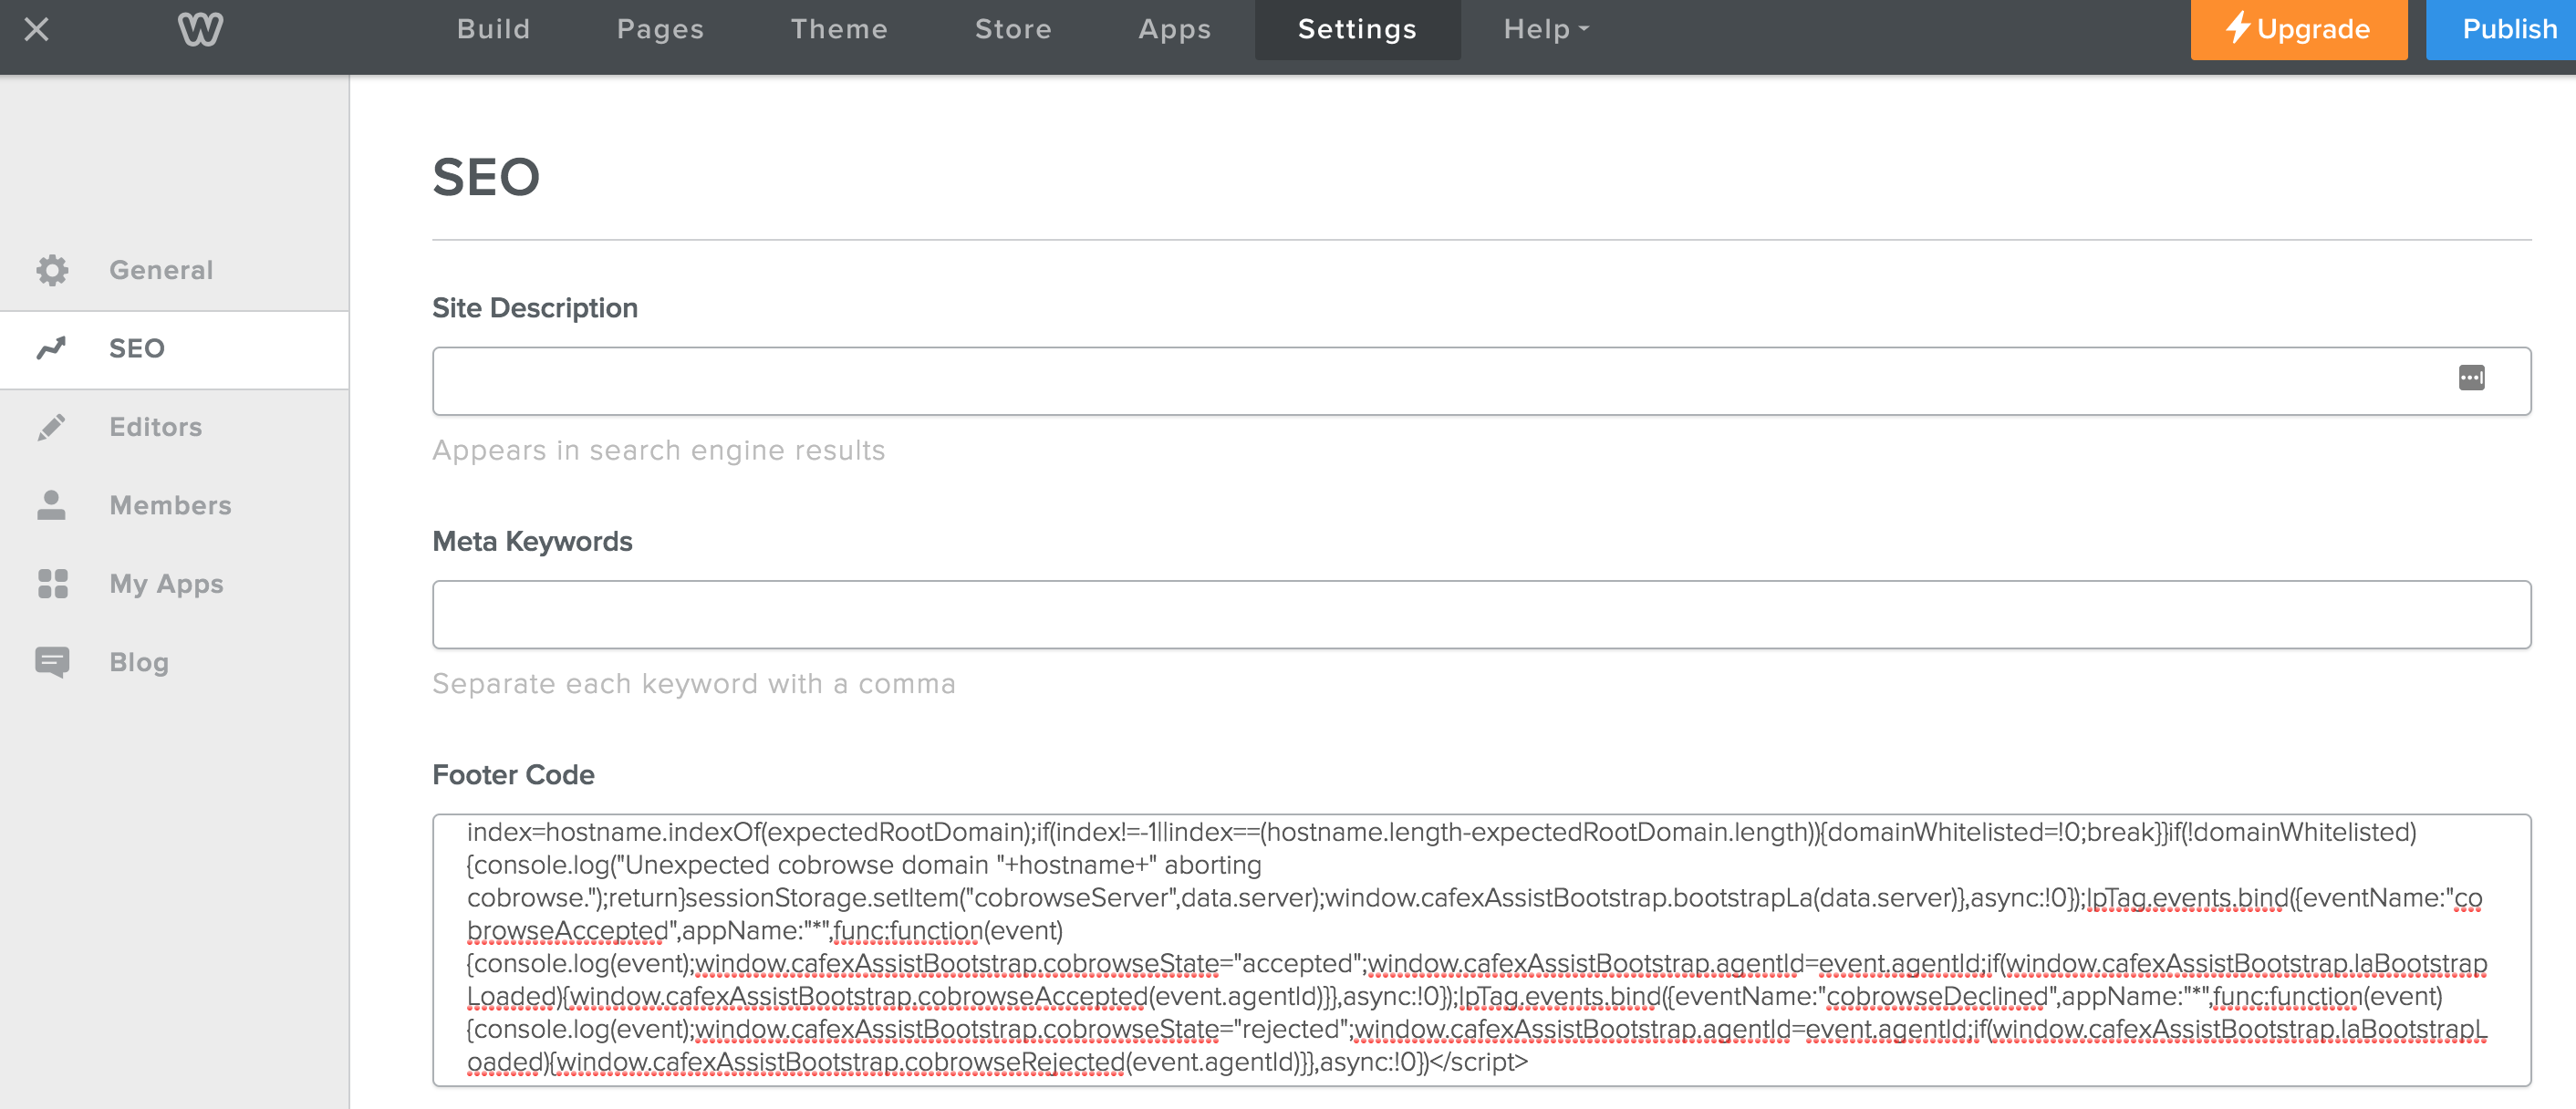The height and width of the screenshot is (1109, 2576).
Task: Open the General settings section
Action: [x=174, y=270]
